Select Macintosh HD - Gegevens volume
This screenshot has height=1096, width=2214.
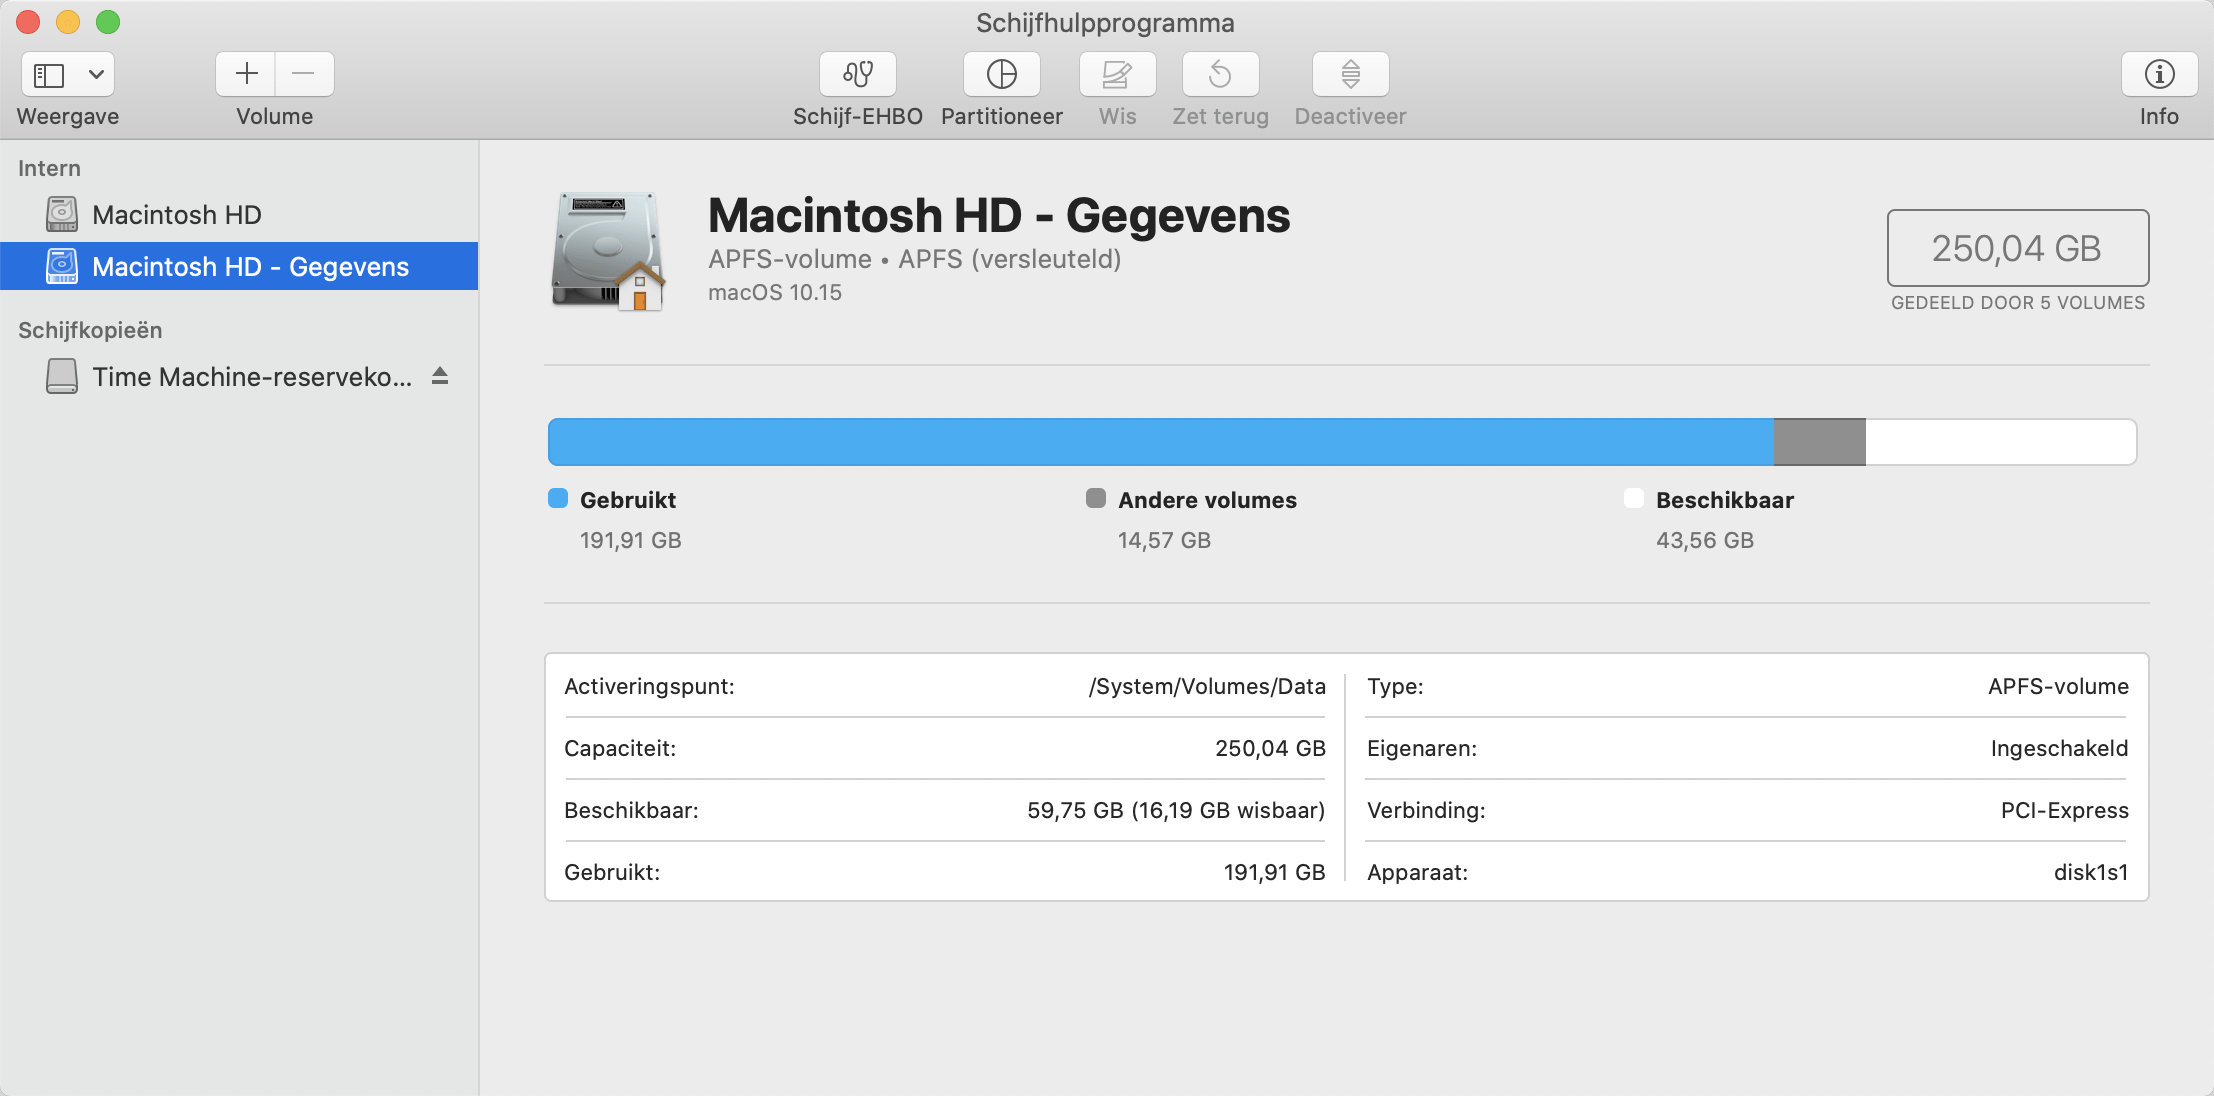coord(250,266)
